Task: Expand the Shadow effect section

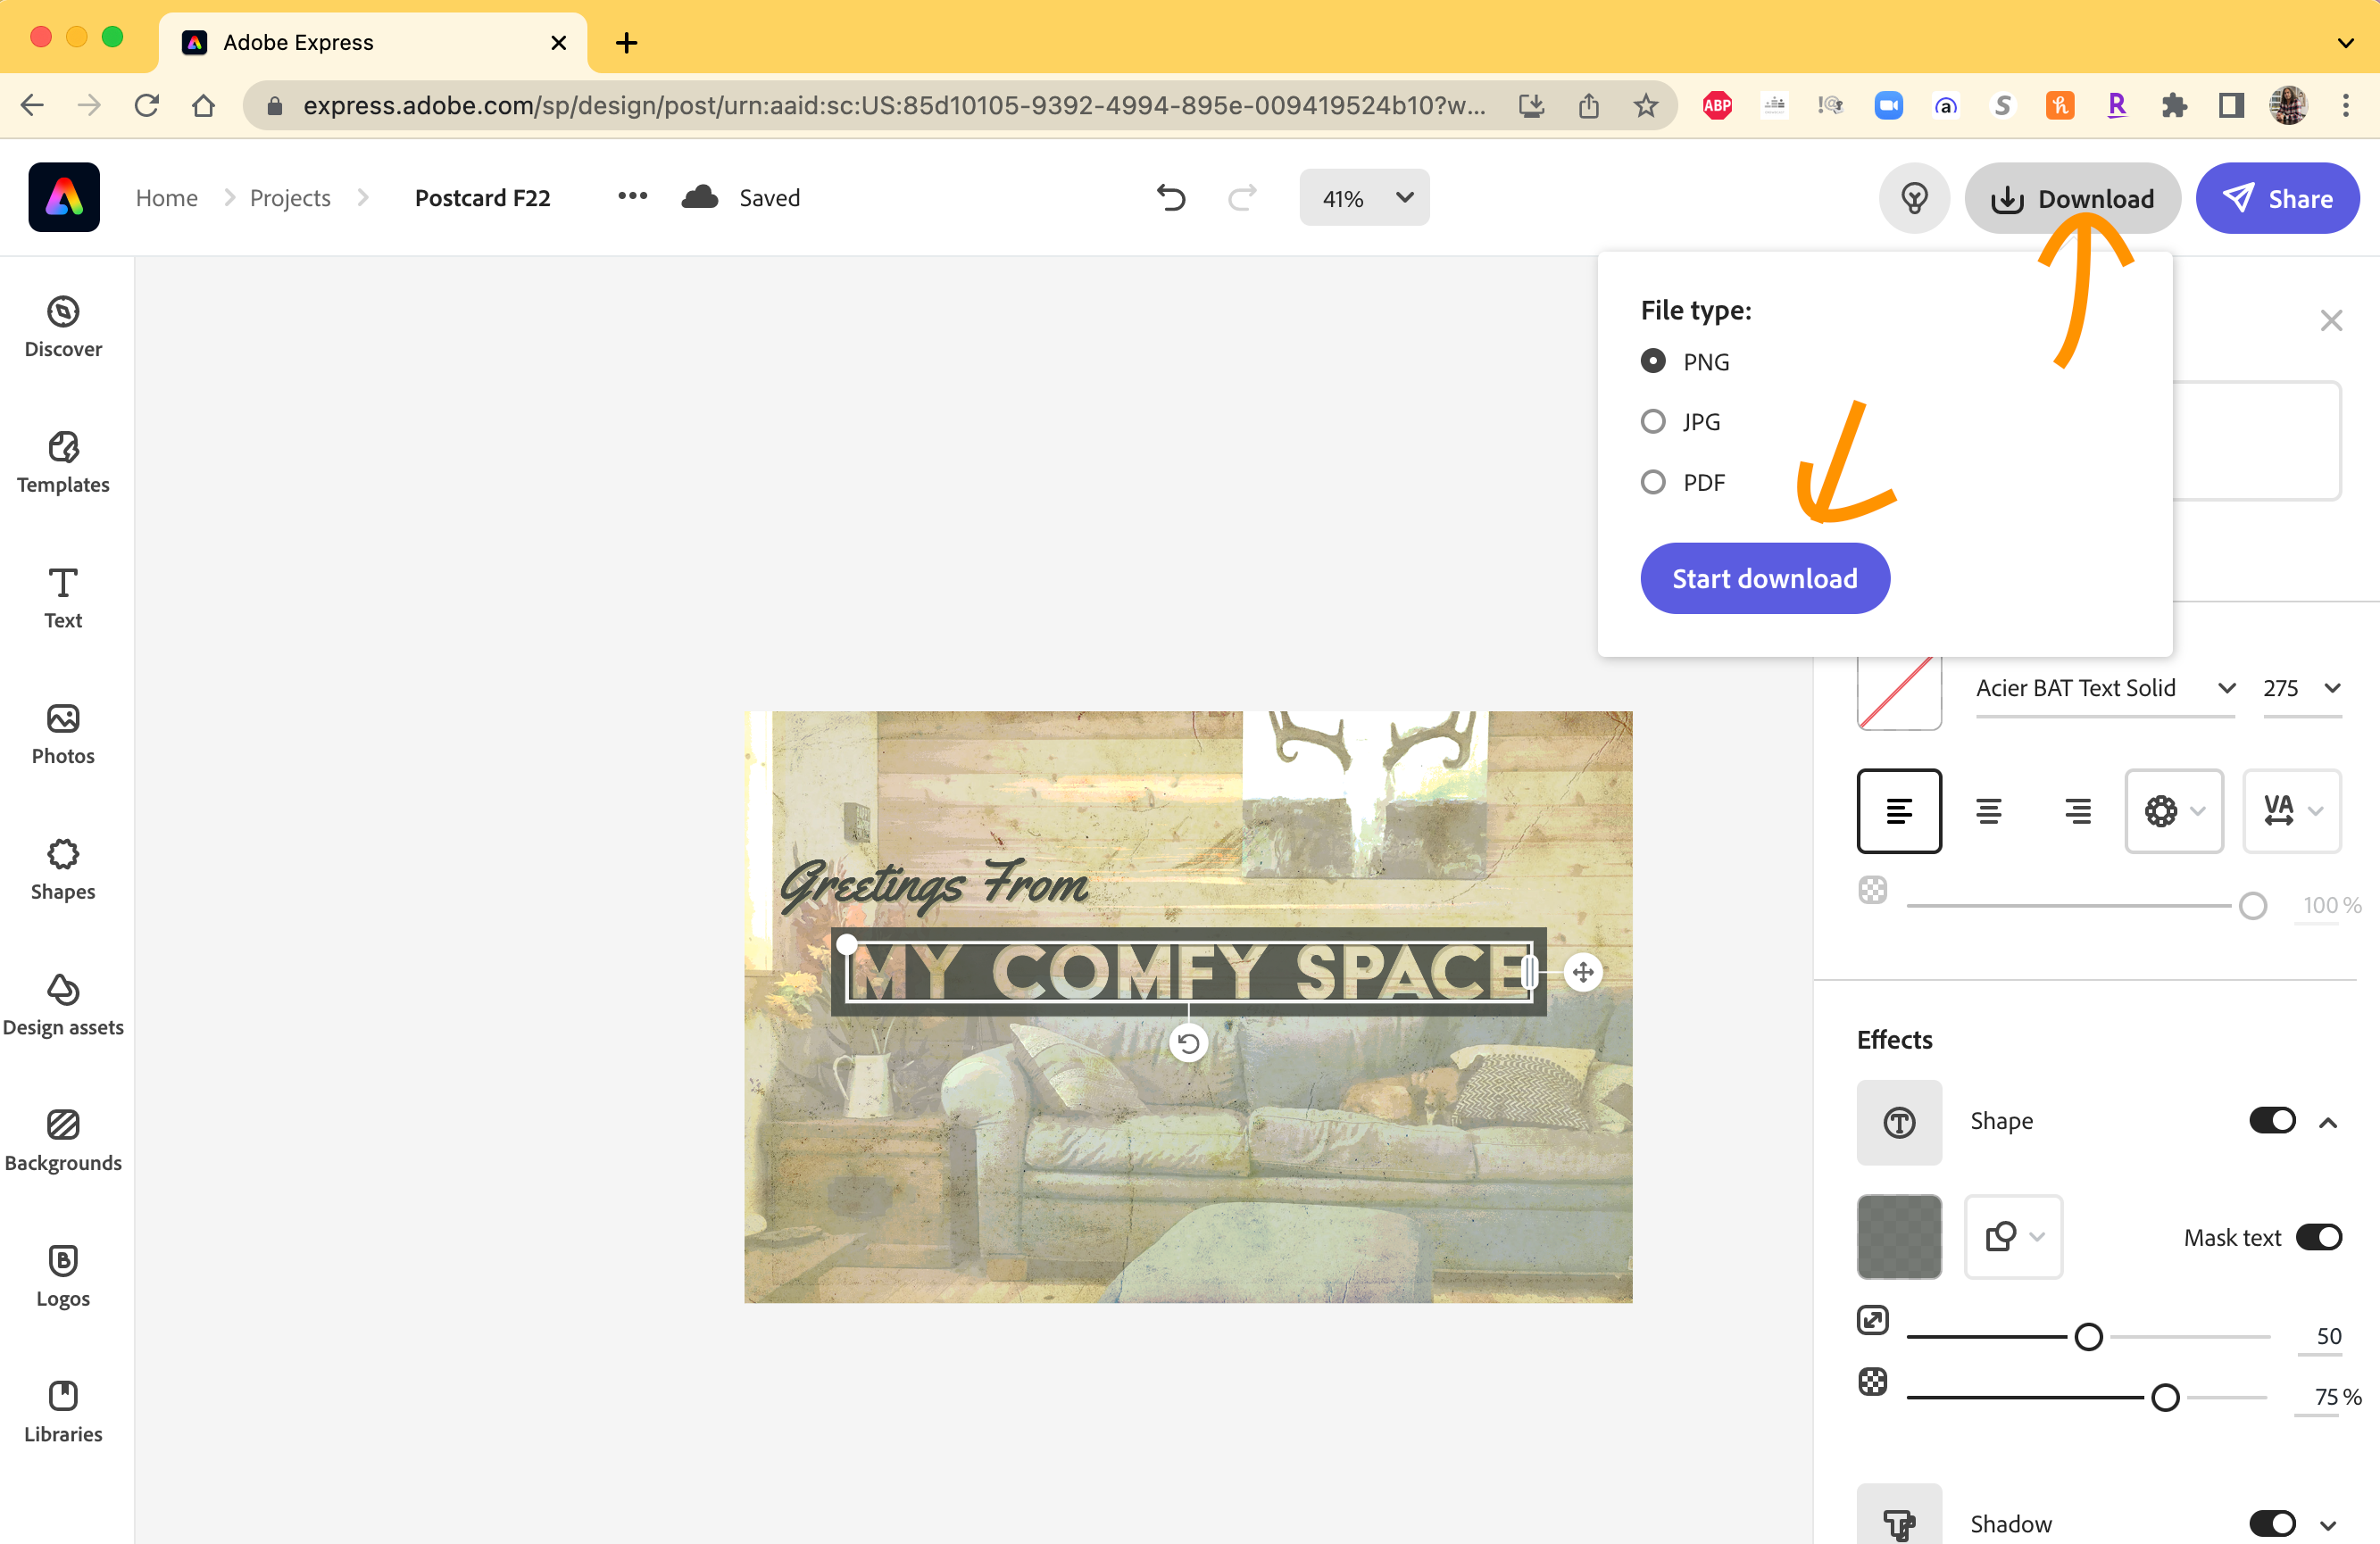Action: pos(2328,1524)
